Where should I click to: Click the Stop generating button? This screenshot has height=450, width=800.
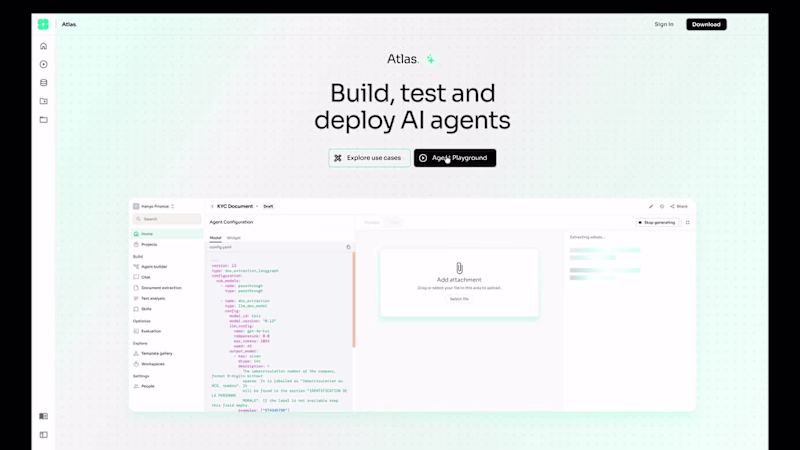point(657,222)
